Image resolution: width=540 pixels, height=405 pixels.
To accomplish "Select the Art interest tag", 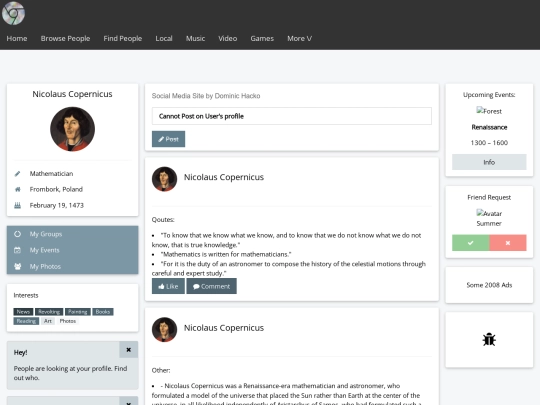I will pyautogui.click(x=48, y=321).
